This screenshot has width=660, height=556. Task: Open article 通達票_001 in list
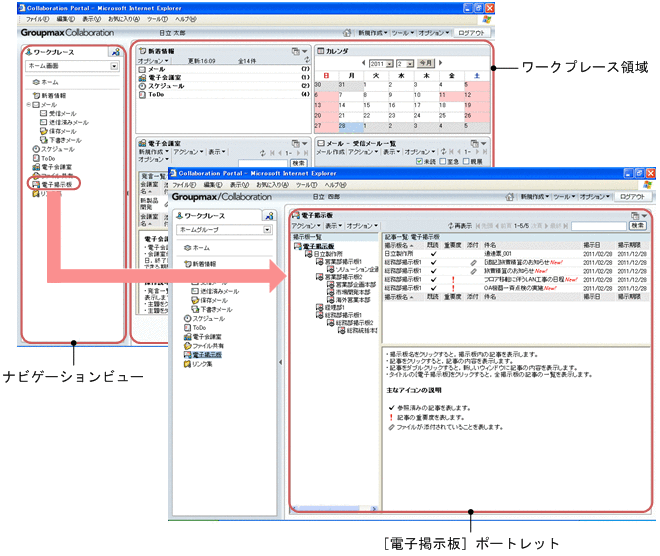(x=498, y=254)
